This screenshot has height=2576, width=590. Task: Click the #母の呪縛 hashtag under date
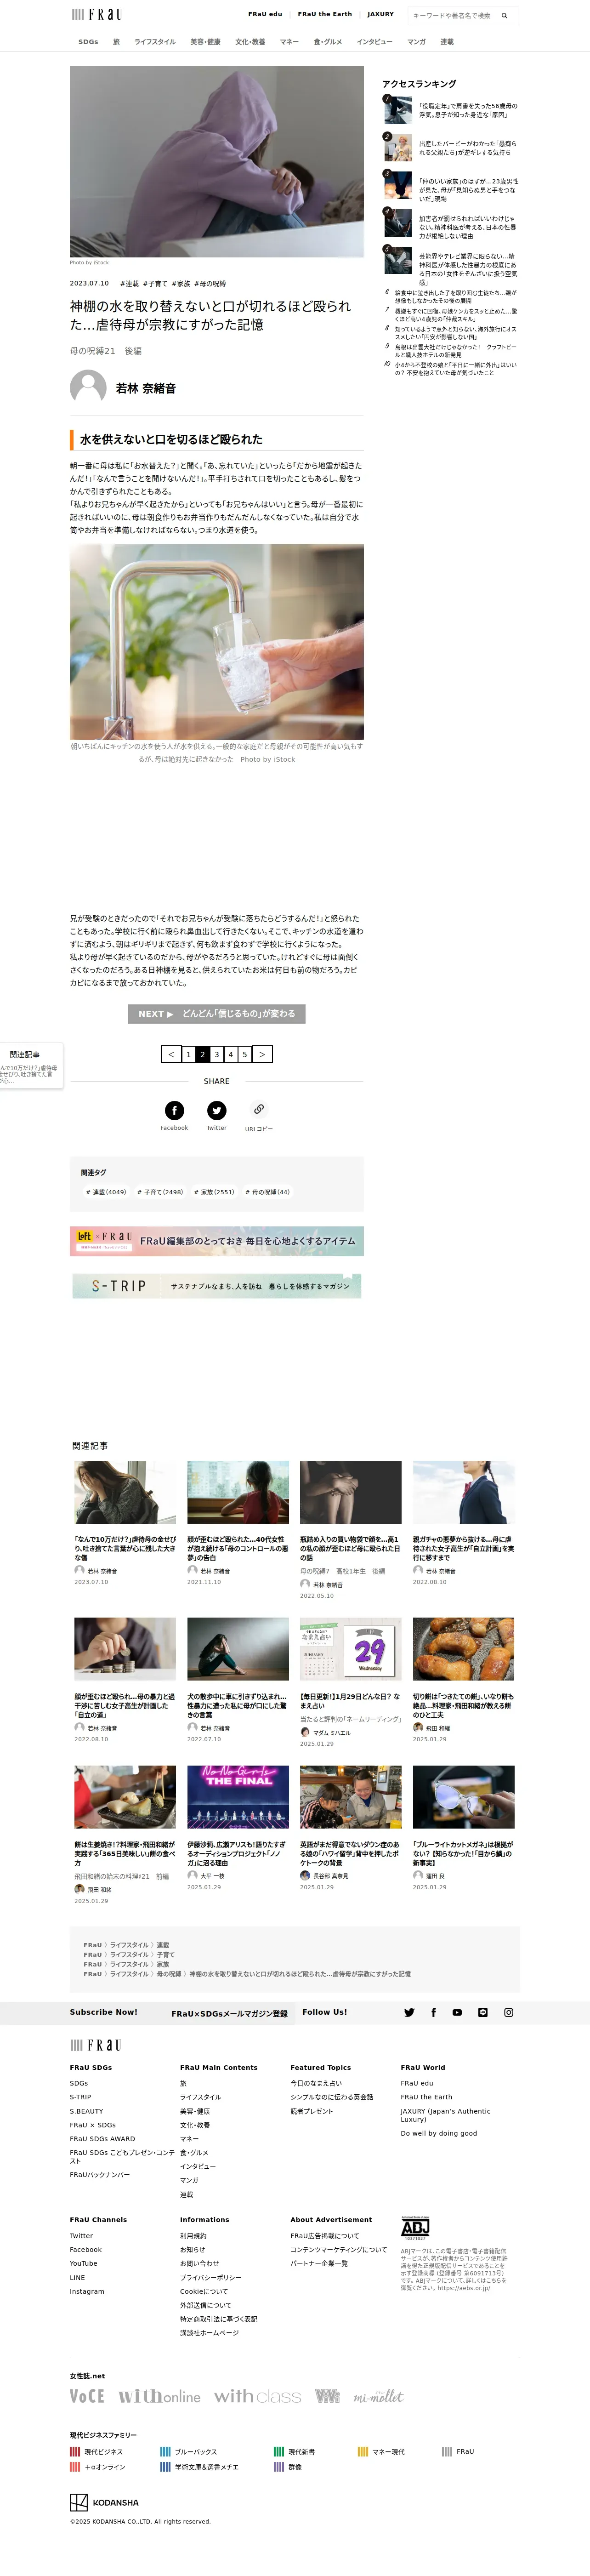(x=210, y=284)
